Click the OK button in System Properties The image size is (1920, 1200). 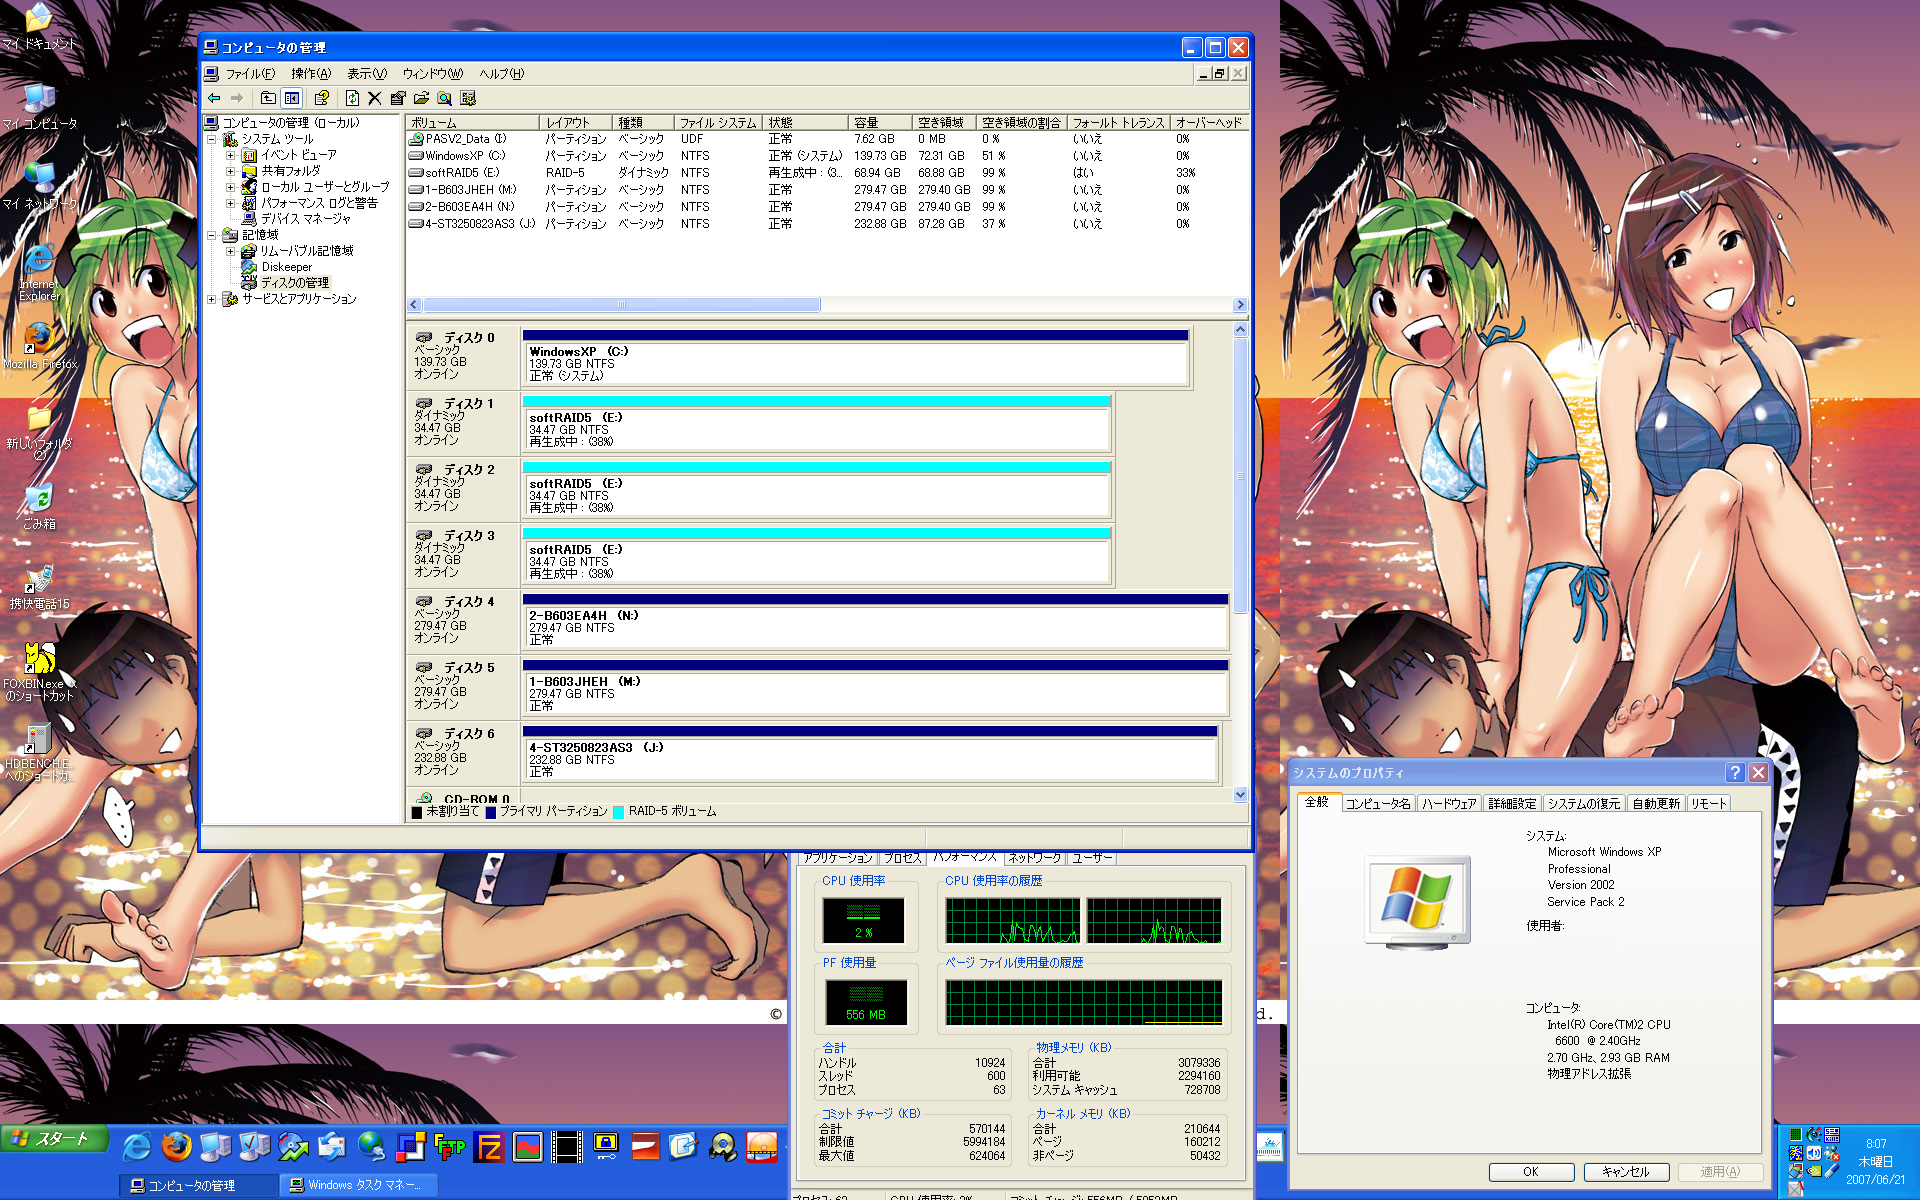coord(1530,1172)
